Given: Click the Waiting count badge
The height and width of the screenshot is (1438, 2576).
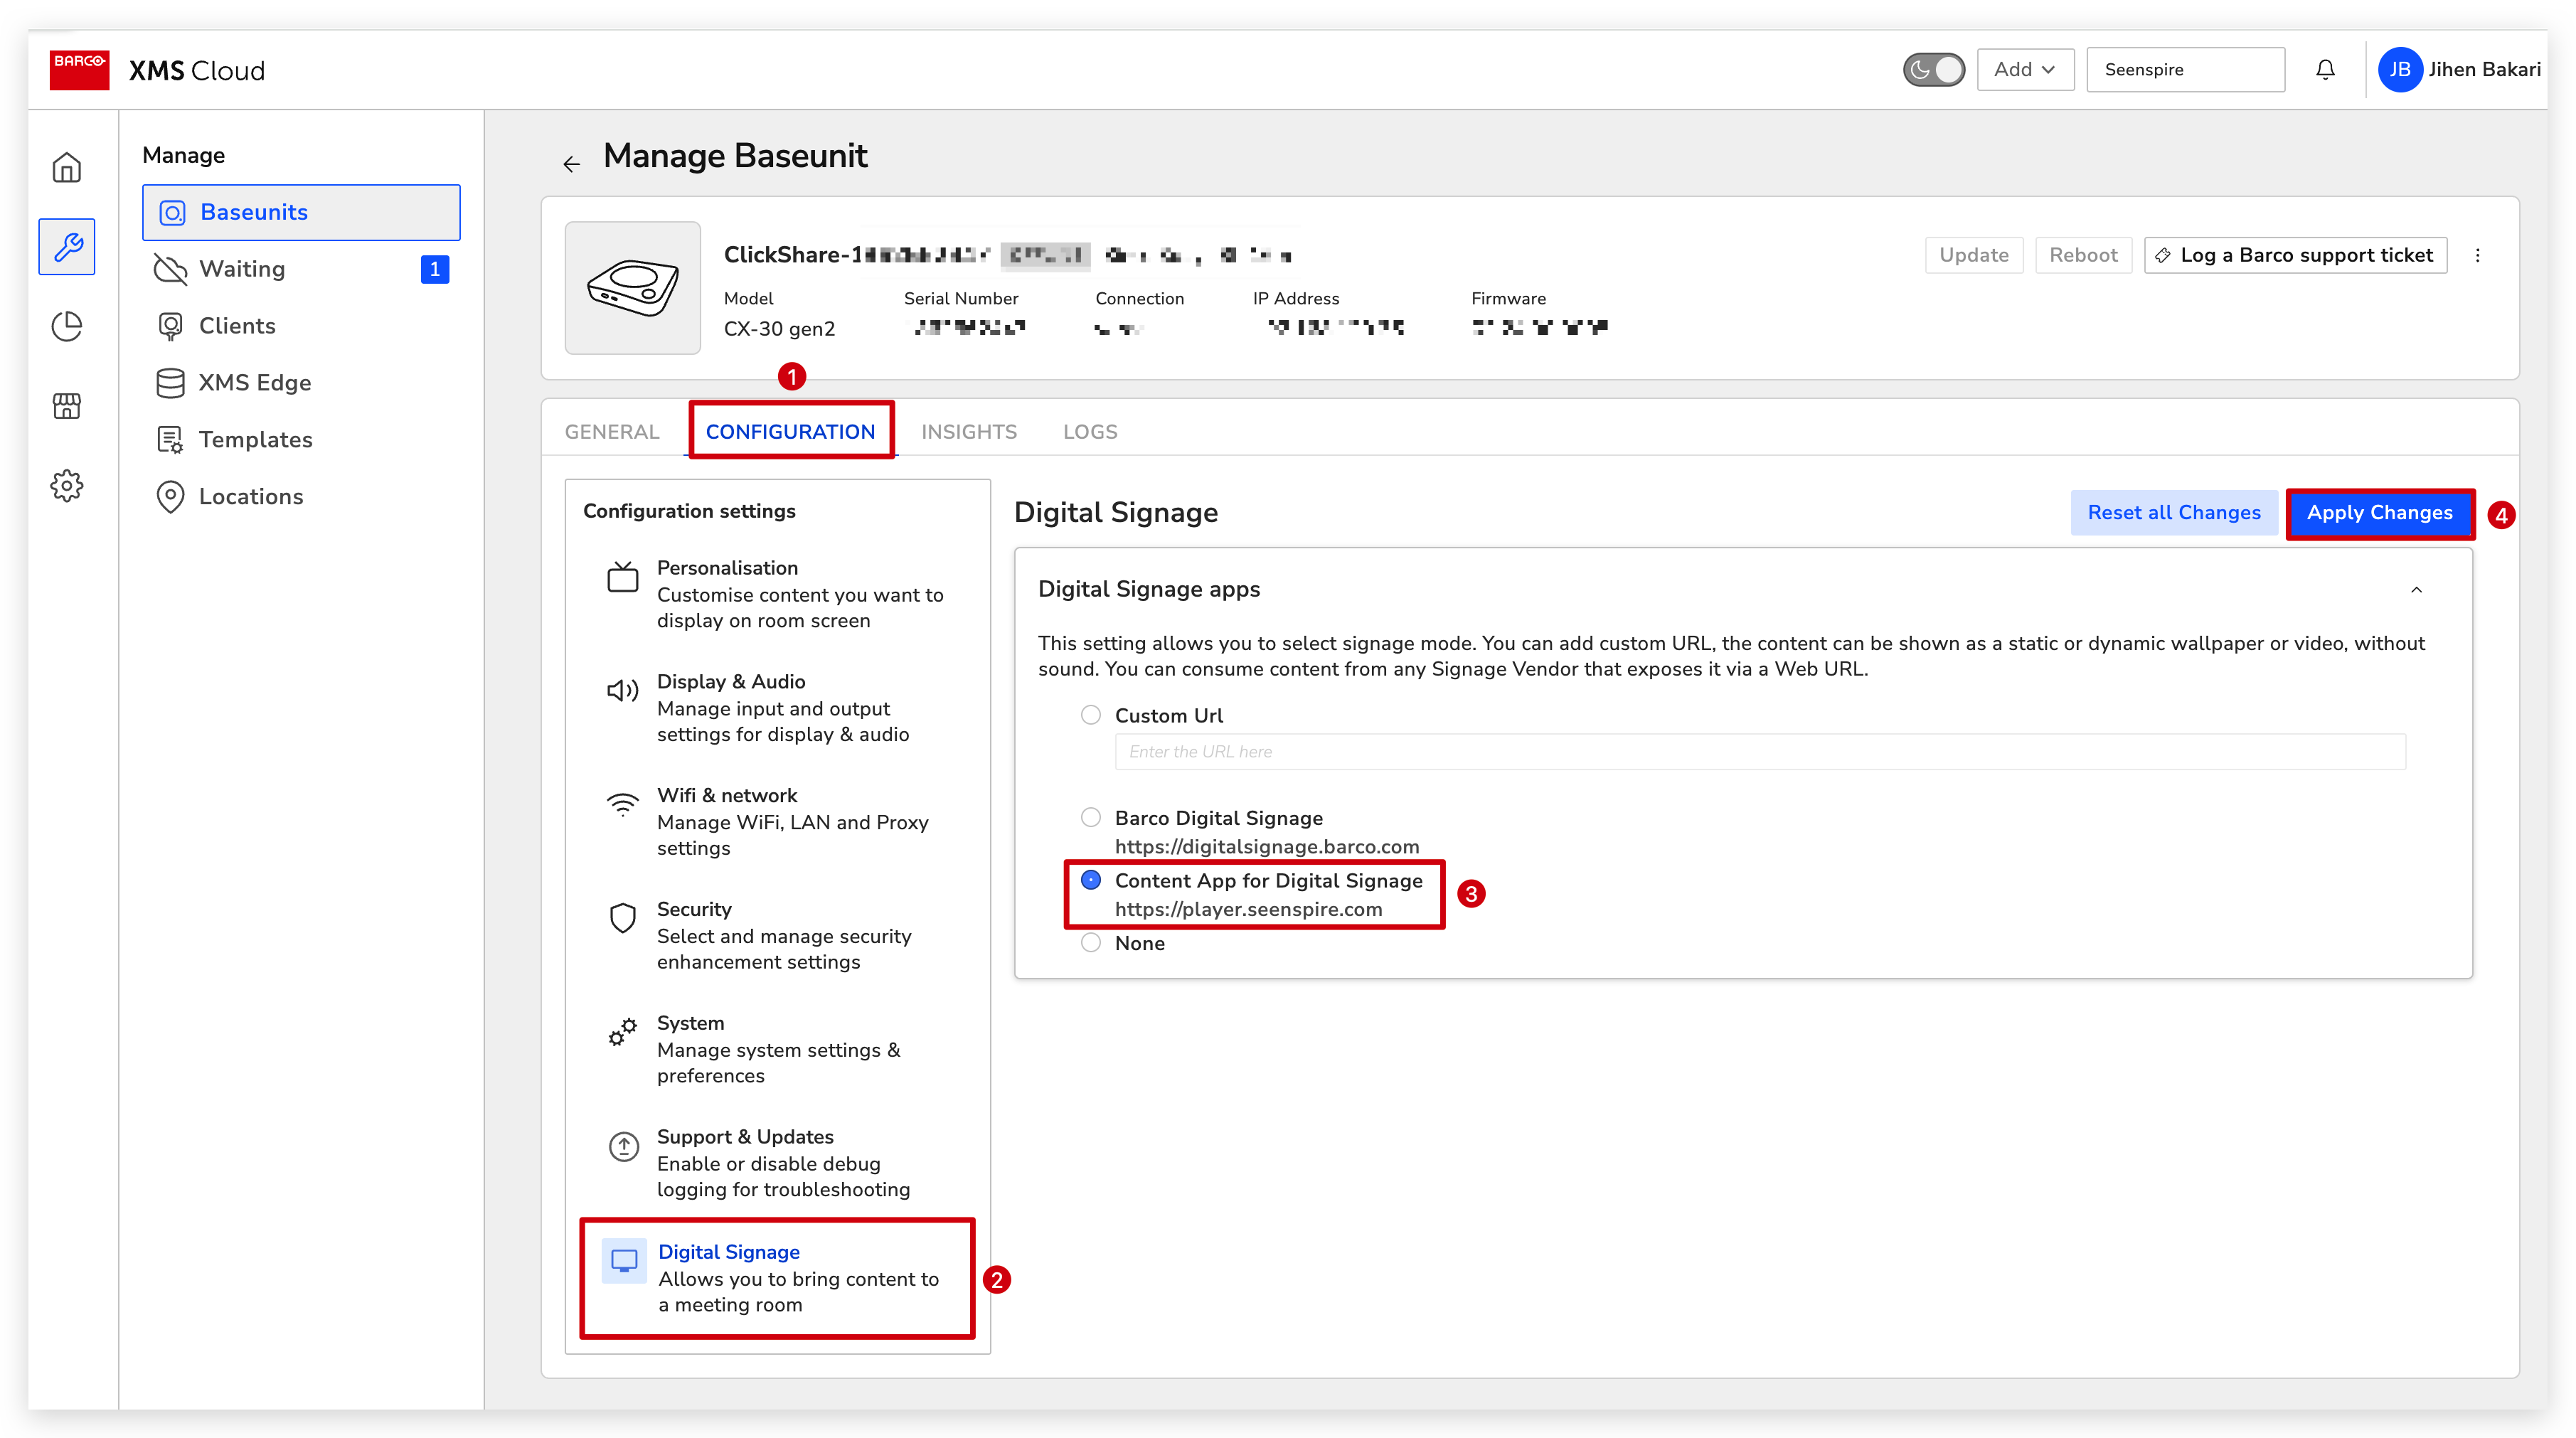Looking at the screenshot, I should click(435, 269).
